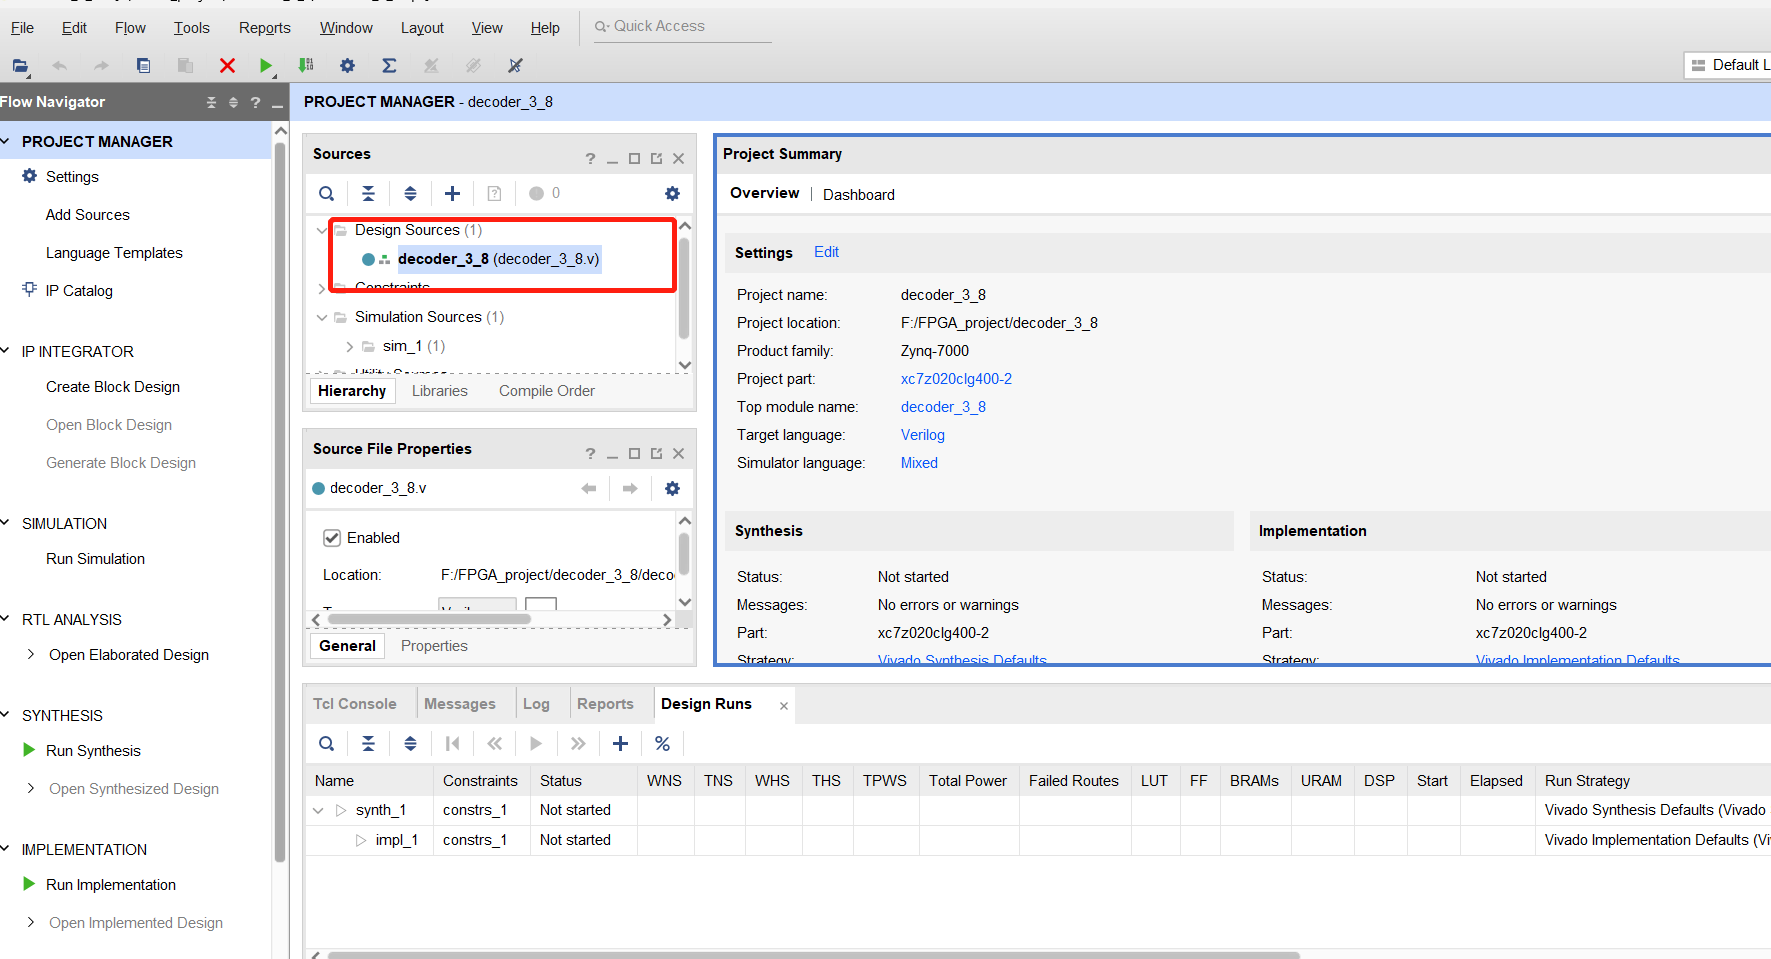The height and width of the screenshot is (959, 1771).
Task: Expand all in Design Runs
Action: 410,744
